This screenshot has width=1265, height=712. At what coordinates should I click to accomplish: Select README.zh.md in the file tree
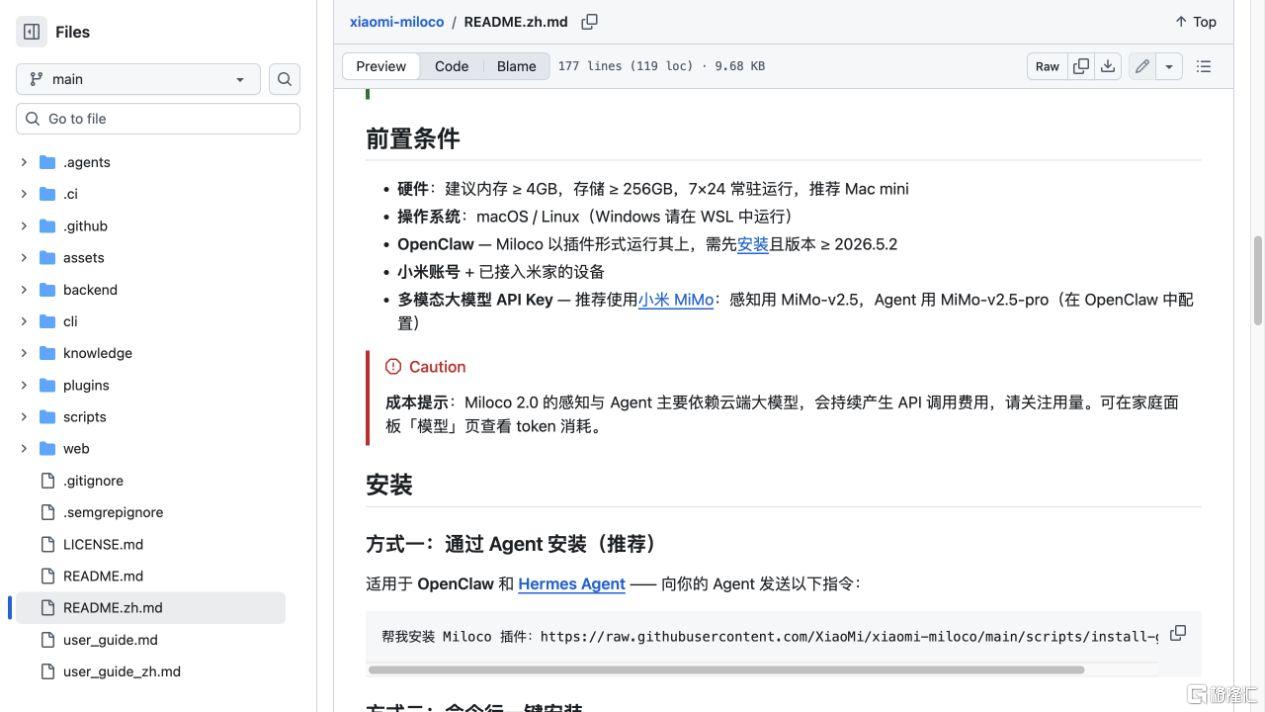[x=150, y=608]
